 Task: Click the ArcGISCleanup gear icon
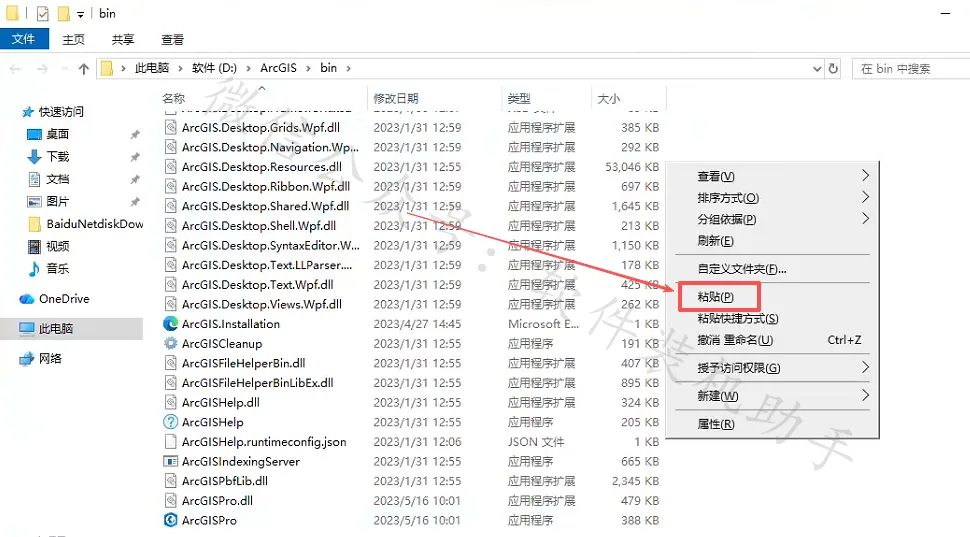click(x=170, y=343)
